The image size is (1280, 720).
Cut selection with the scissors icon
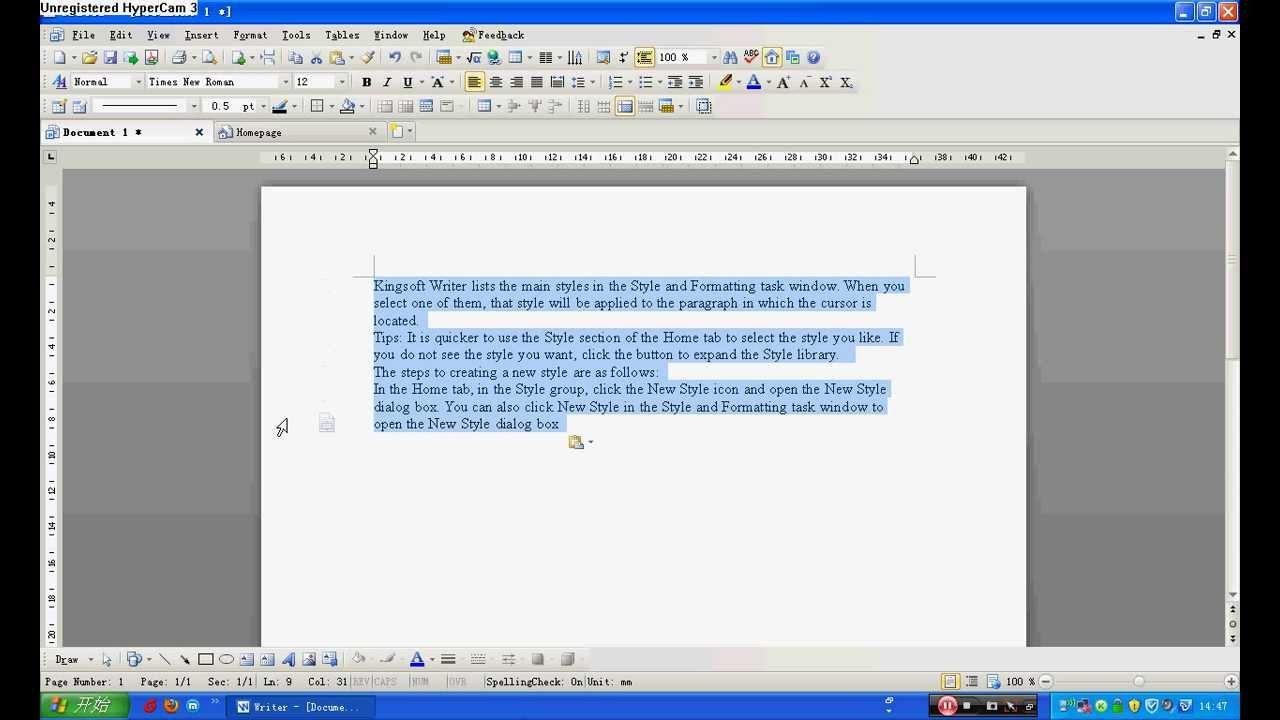316,58
